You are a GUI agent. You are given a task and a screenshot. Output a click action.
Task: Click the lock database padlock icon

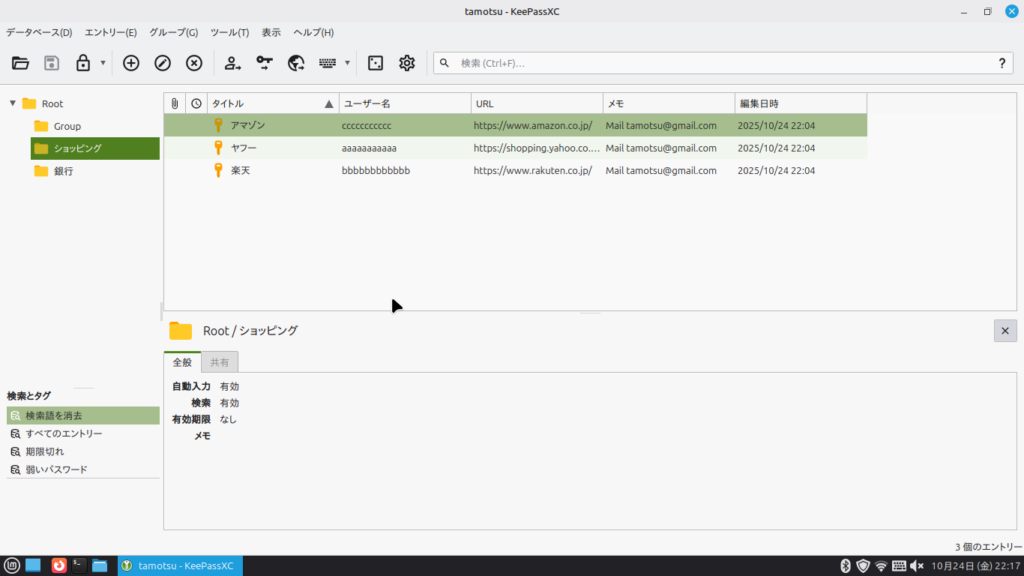pos(83,63)
